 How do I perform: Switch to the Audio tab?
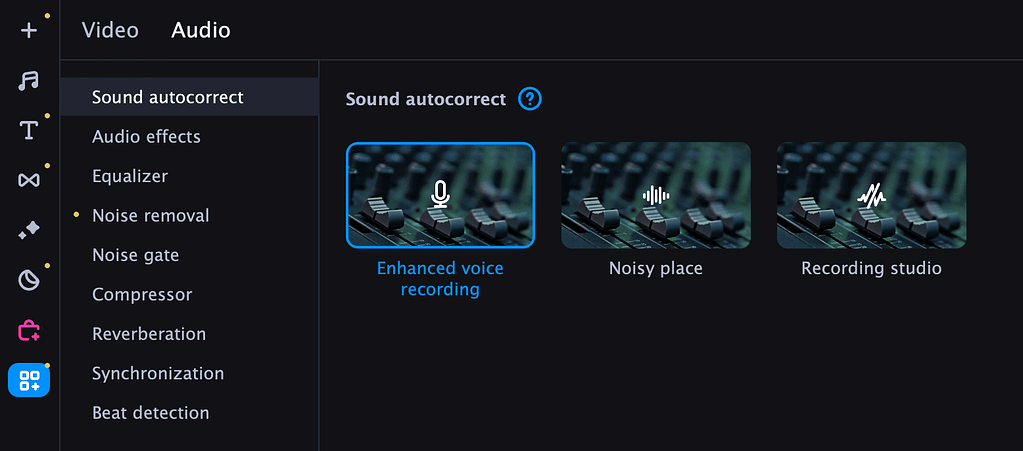tap(201, 30)
